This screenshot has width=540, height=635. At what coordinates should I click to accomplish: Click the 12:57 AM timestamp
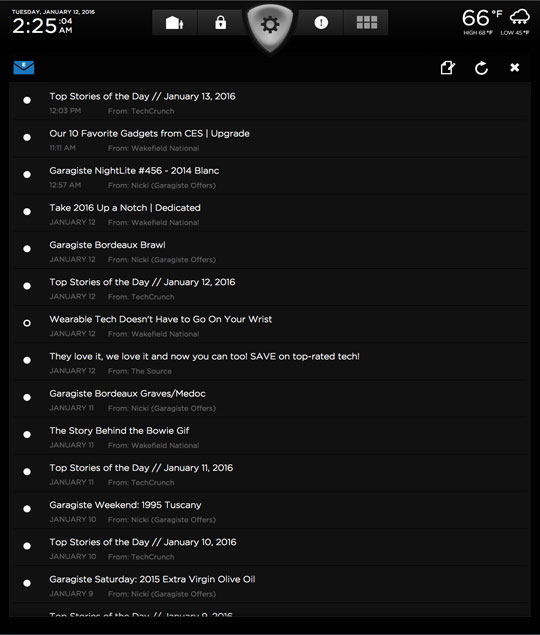(65, 185)
